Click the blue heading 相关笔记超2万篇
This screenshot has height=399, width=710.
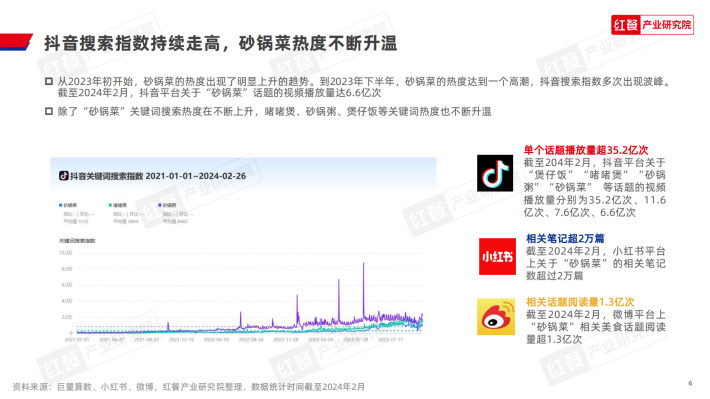(565, 238)
